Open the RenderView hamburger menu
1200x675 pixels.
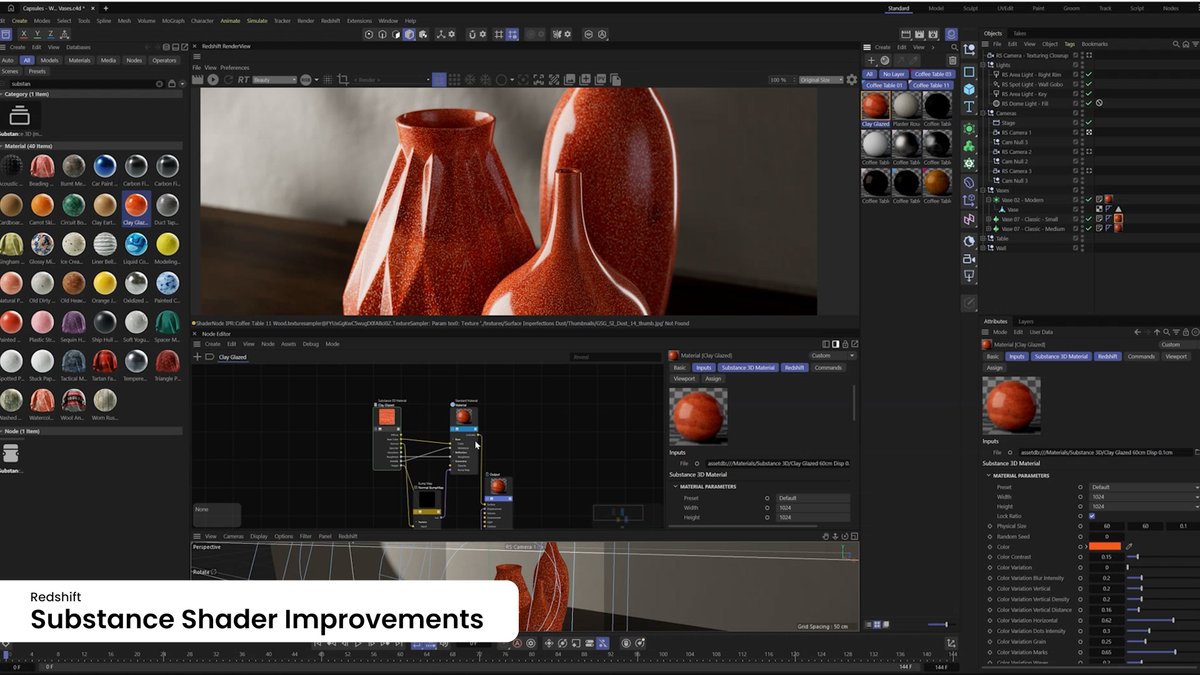pyautogui.click(x=197, y=57)
